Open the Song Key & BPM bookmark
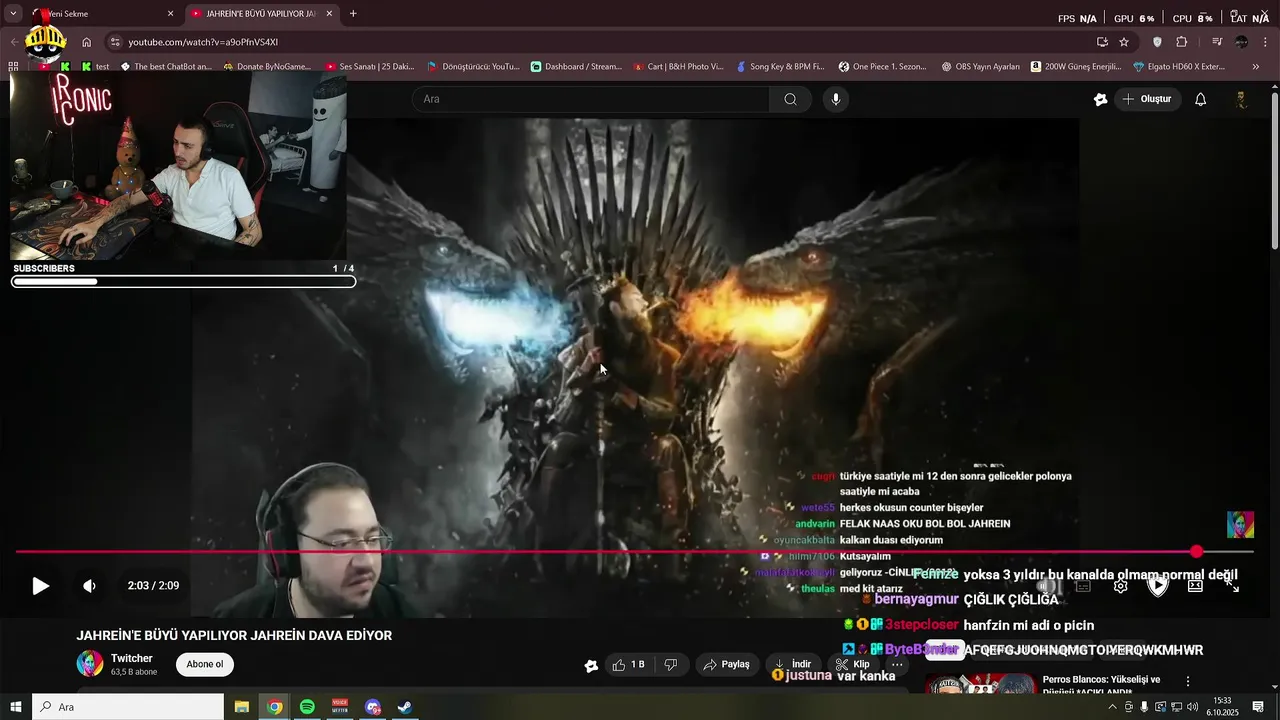Viewport: 1280px width, 720px height. click(781, 67)
